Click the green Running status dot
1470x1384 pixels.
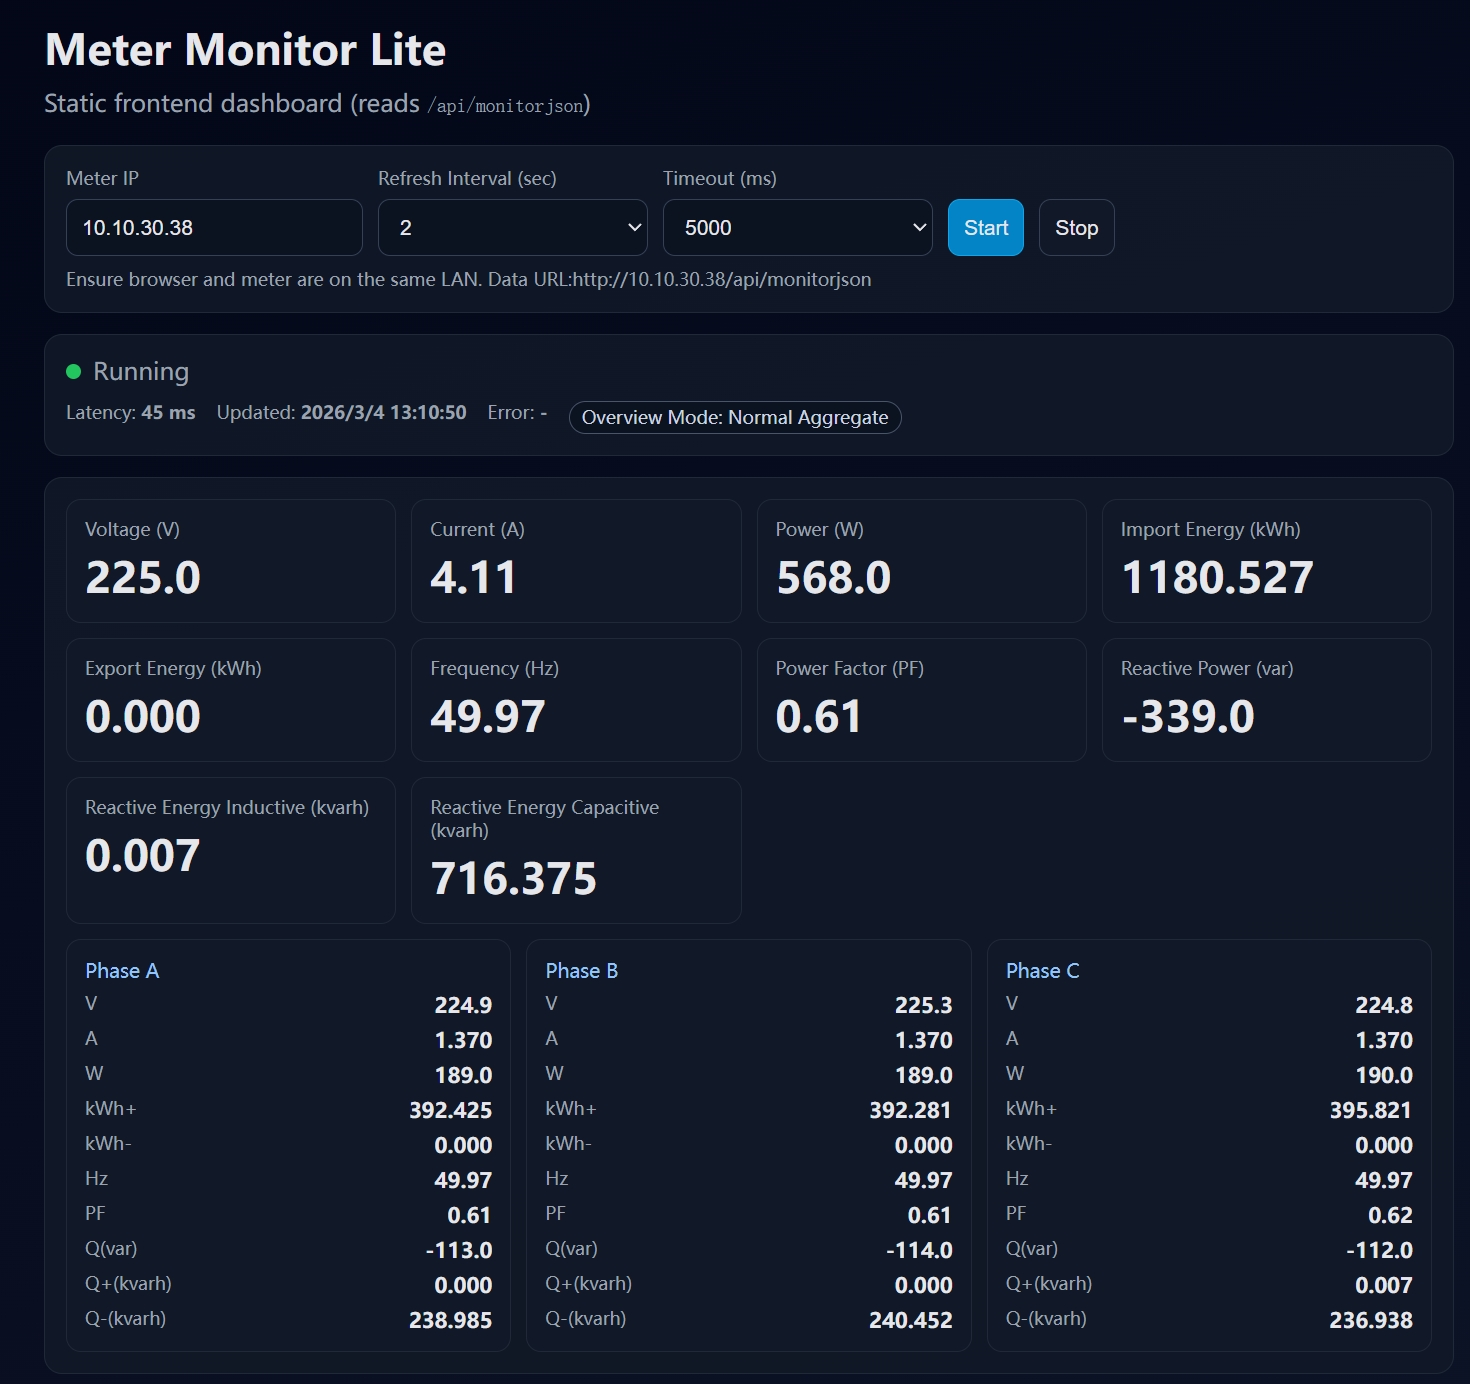pyautogui.click(x=73, y=372)
